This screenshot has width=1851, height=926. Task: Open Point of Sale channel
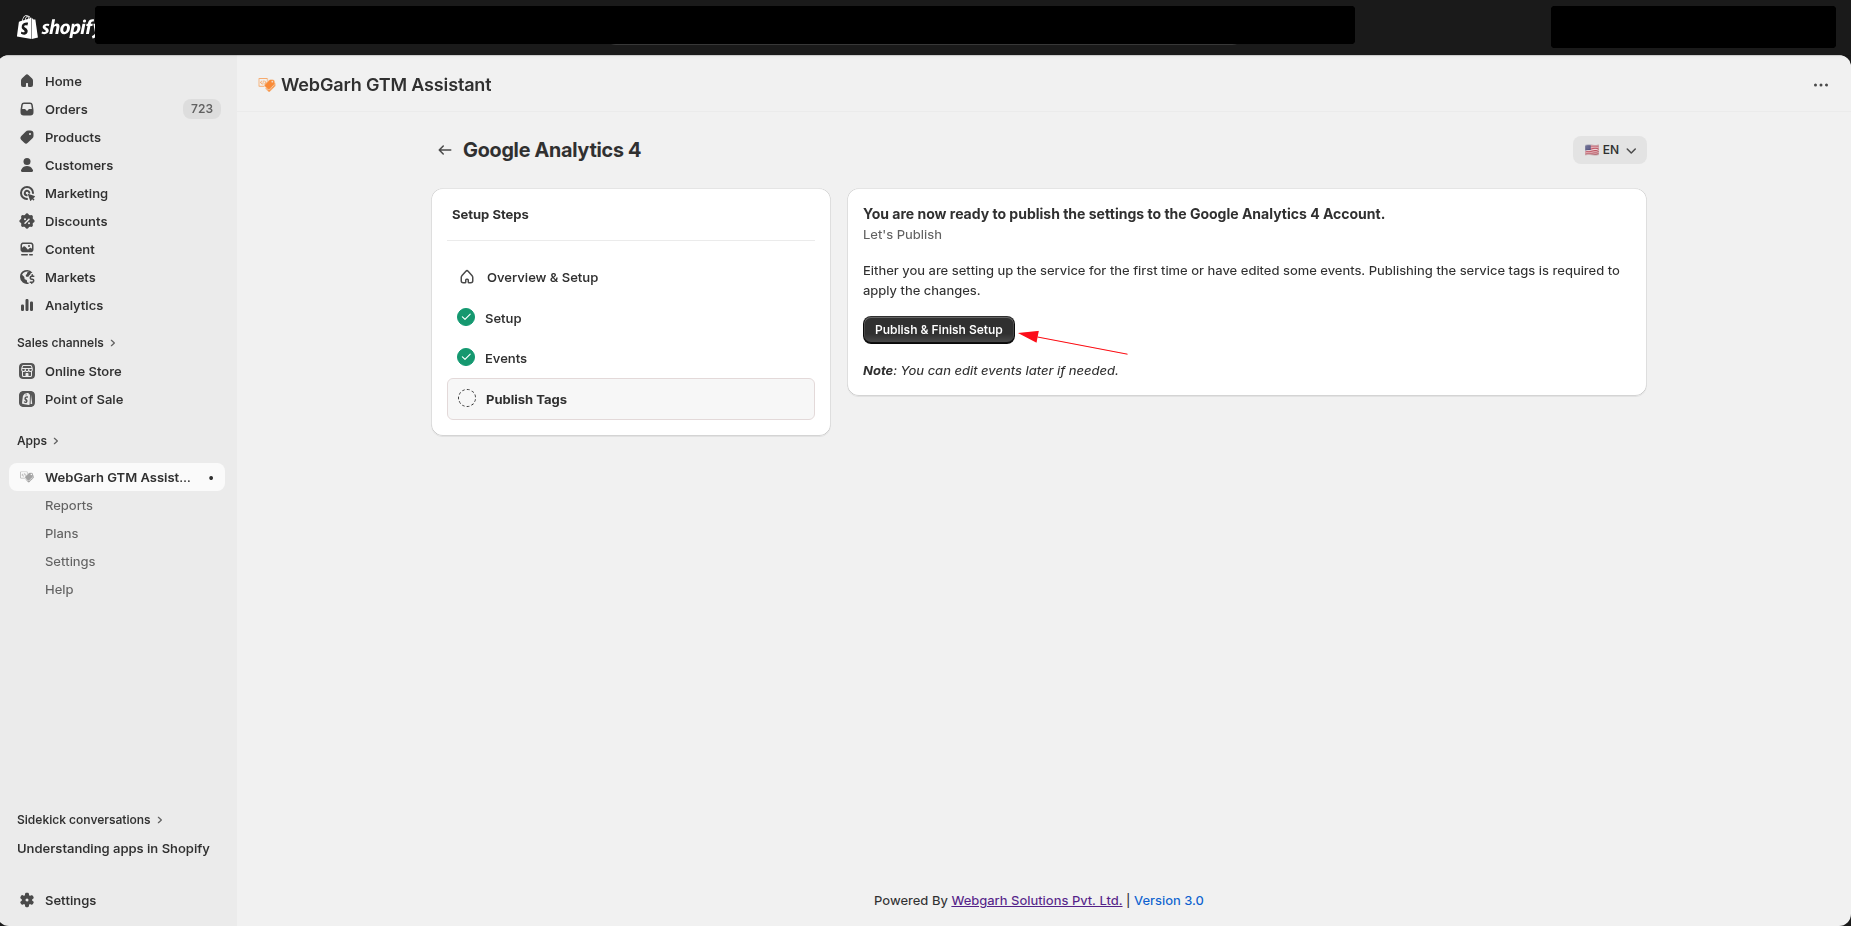coord(117,399)
